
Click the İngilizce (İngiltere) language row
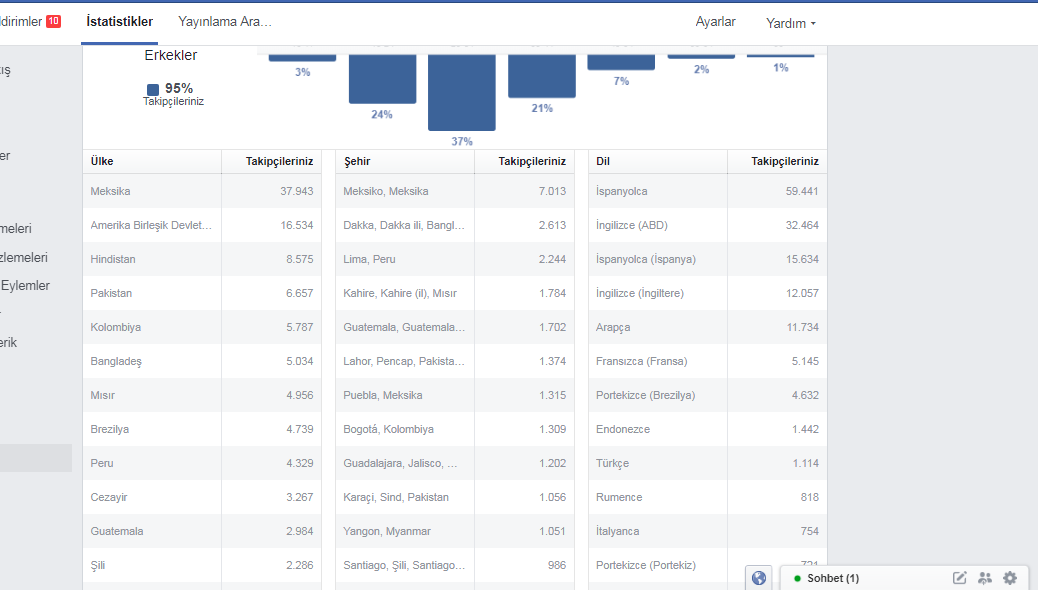click(x=708, y=293)
